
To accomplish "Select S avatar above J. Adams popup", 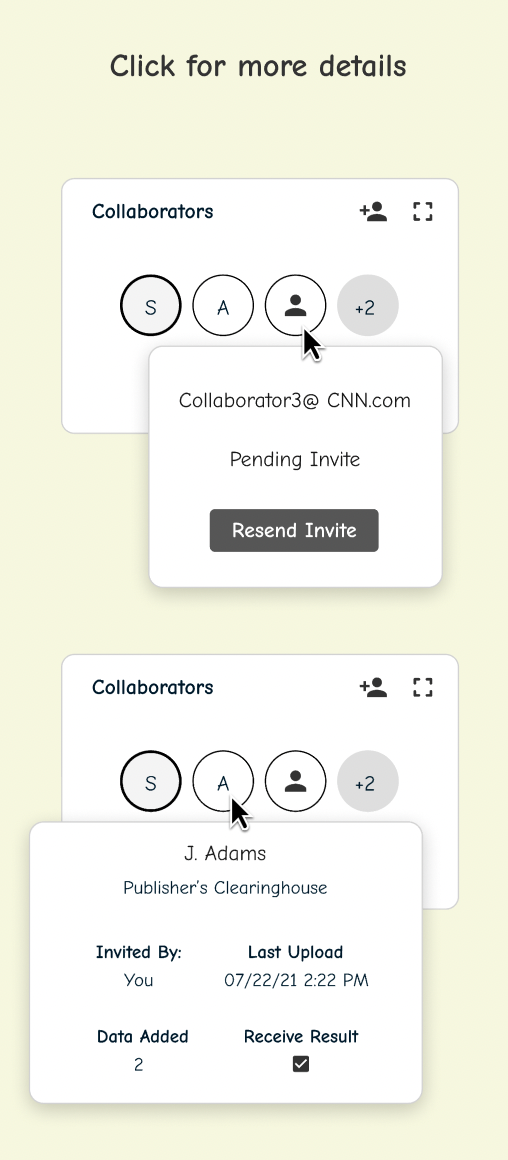I will [x=151, y=781].
